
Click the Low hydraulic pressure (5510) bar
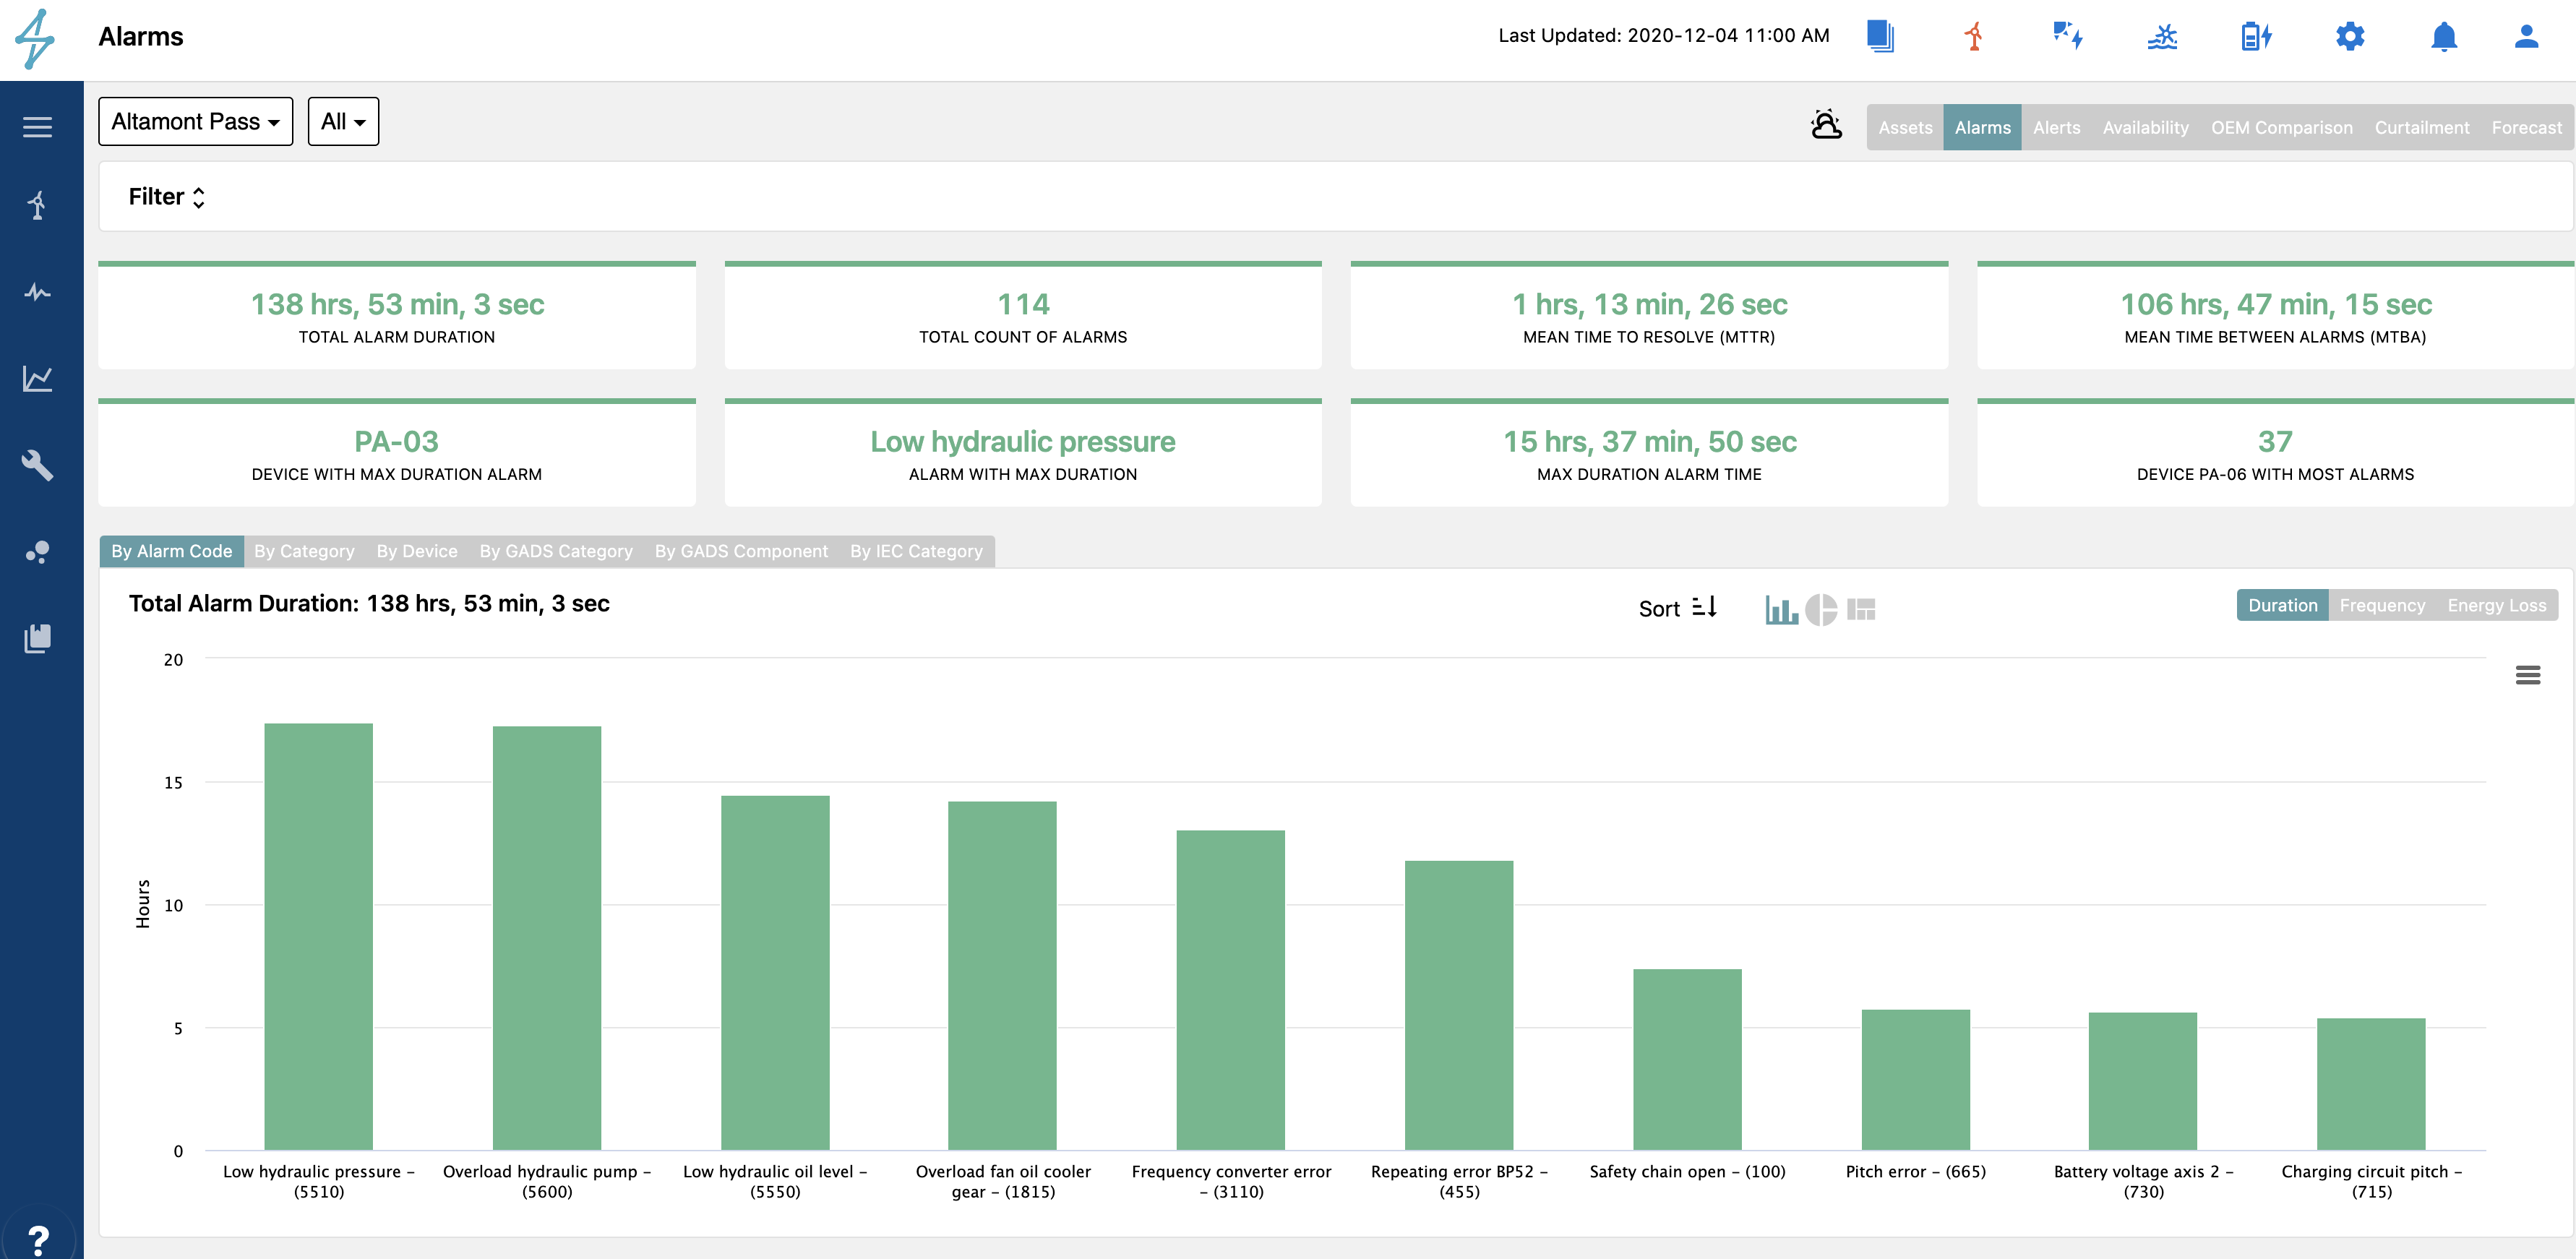click(319, 936)
